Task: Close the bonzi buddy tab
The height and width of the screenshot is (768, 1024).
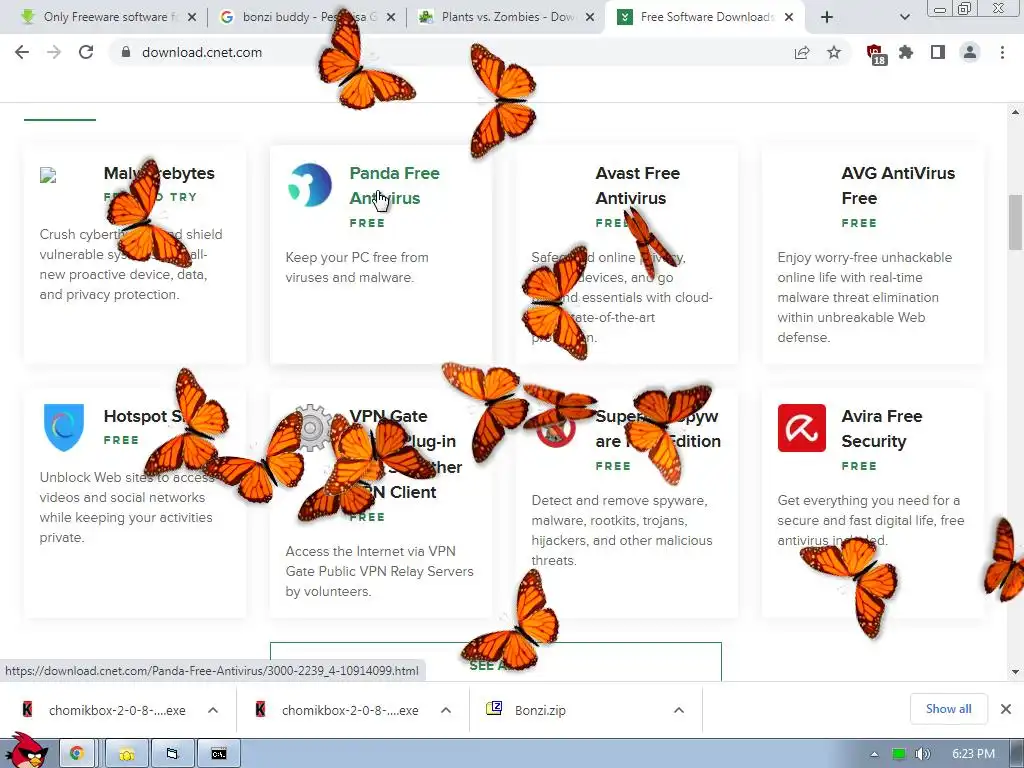Action: (x=391, y=18)
